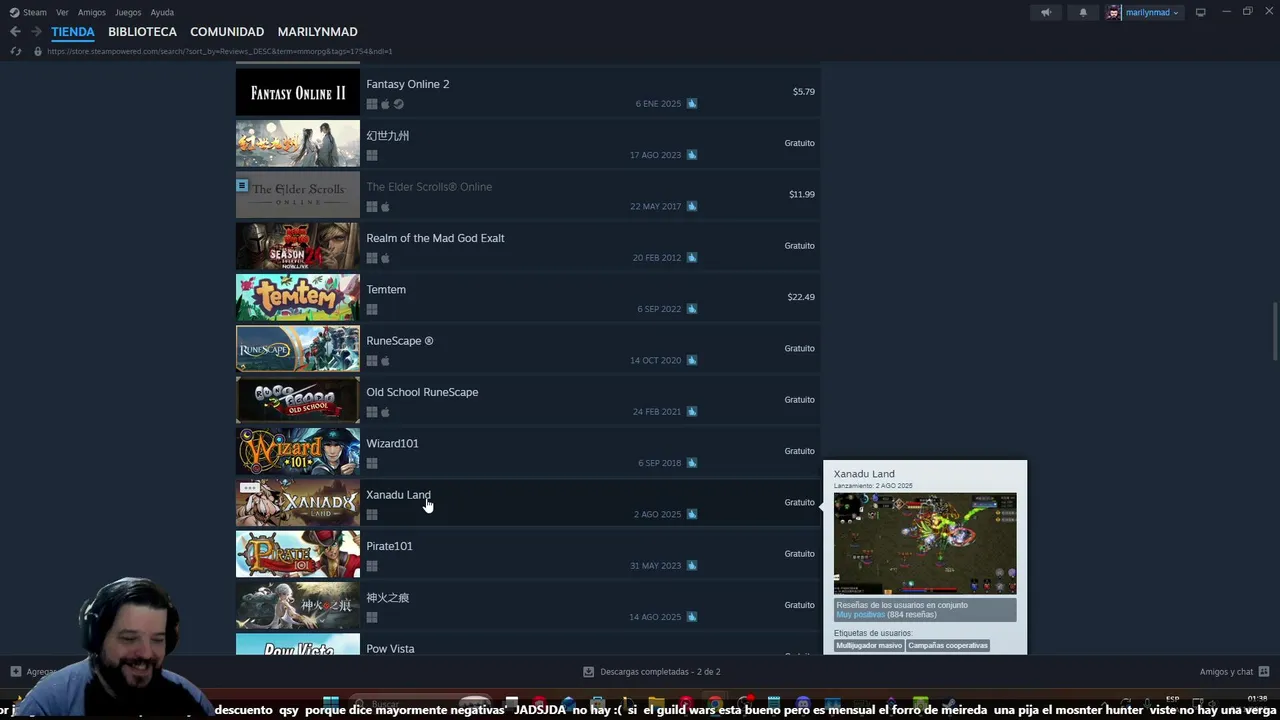Select the $22.49 Temtem price

(x=801, y=297)
